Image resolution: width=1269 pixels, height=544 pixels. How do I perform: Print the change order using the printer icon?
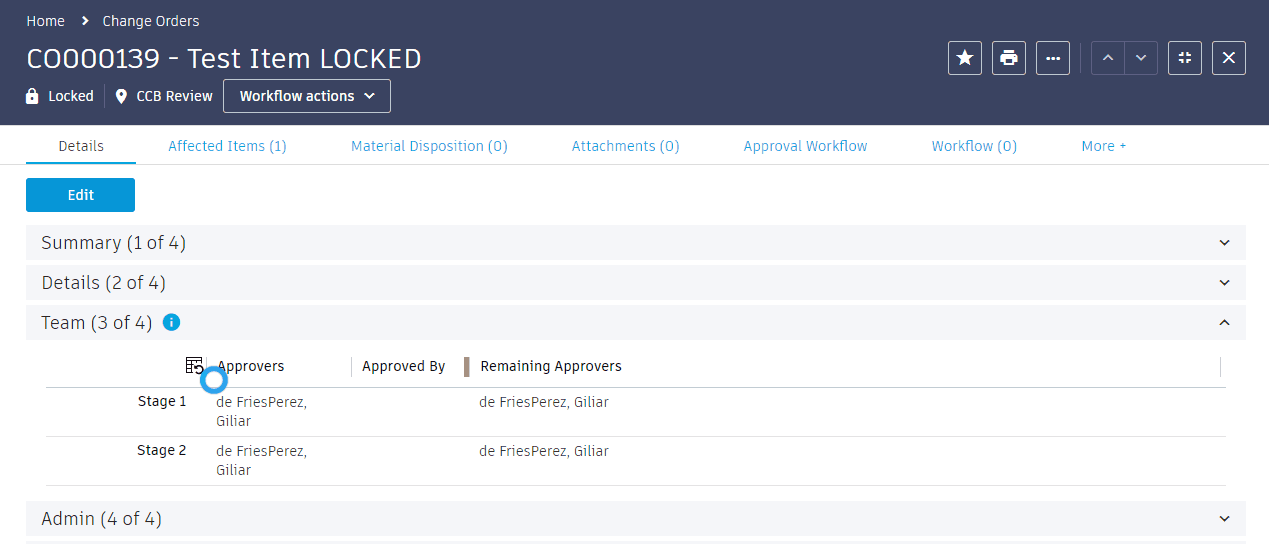(1009, 58)
